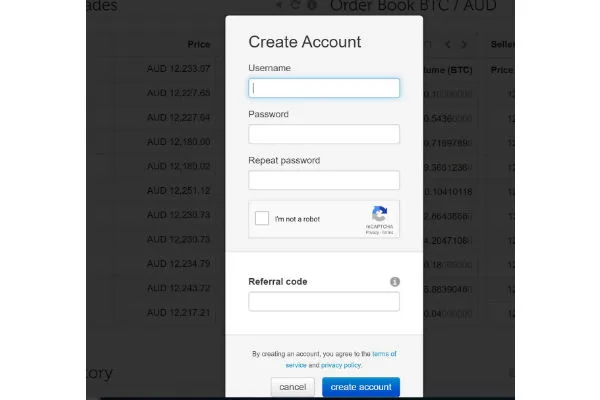Submit with the create account button
Image resolution: width=600 pixels, height=400 pixels.
point(361,387)
